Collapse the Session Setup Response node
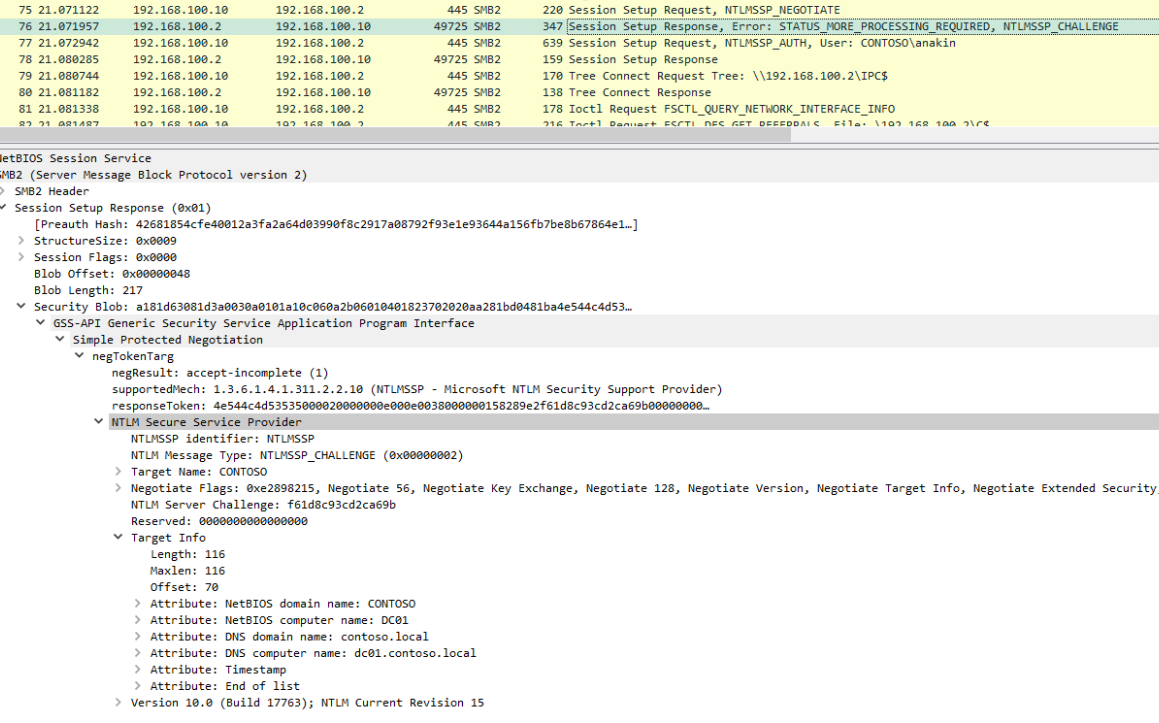1159x723 pixels. tap(3, 208)
